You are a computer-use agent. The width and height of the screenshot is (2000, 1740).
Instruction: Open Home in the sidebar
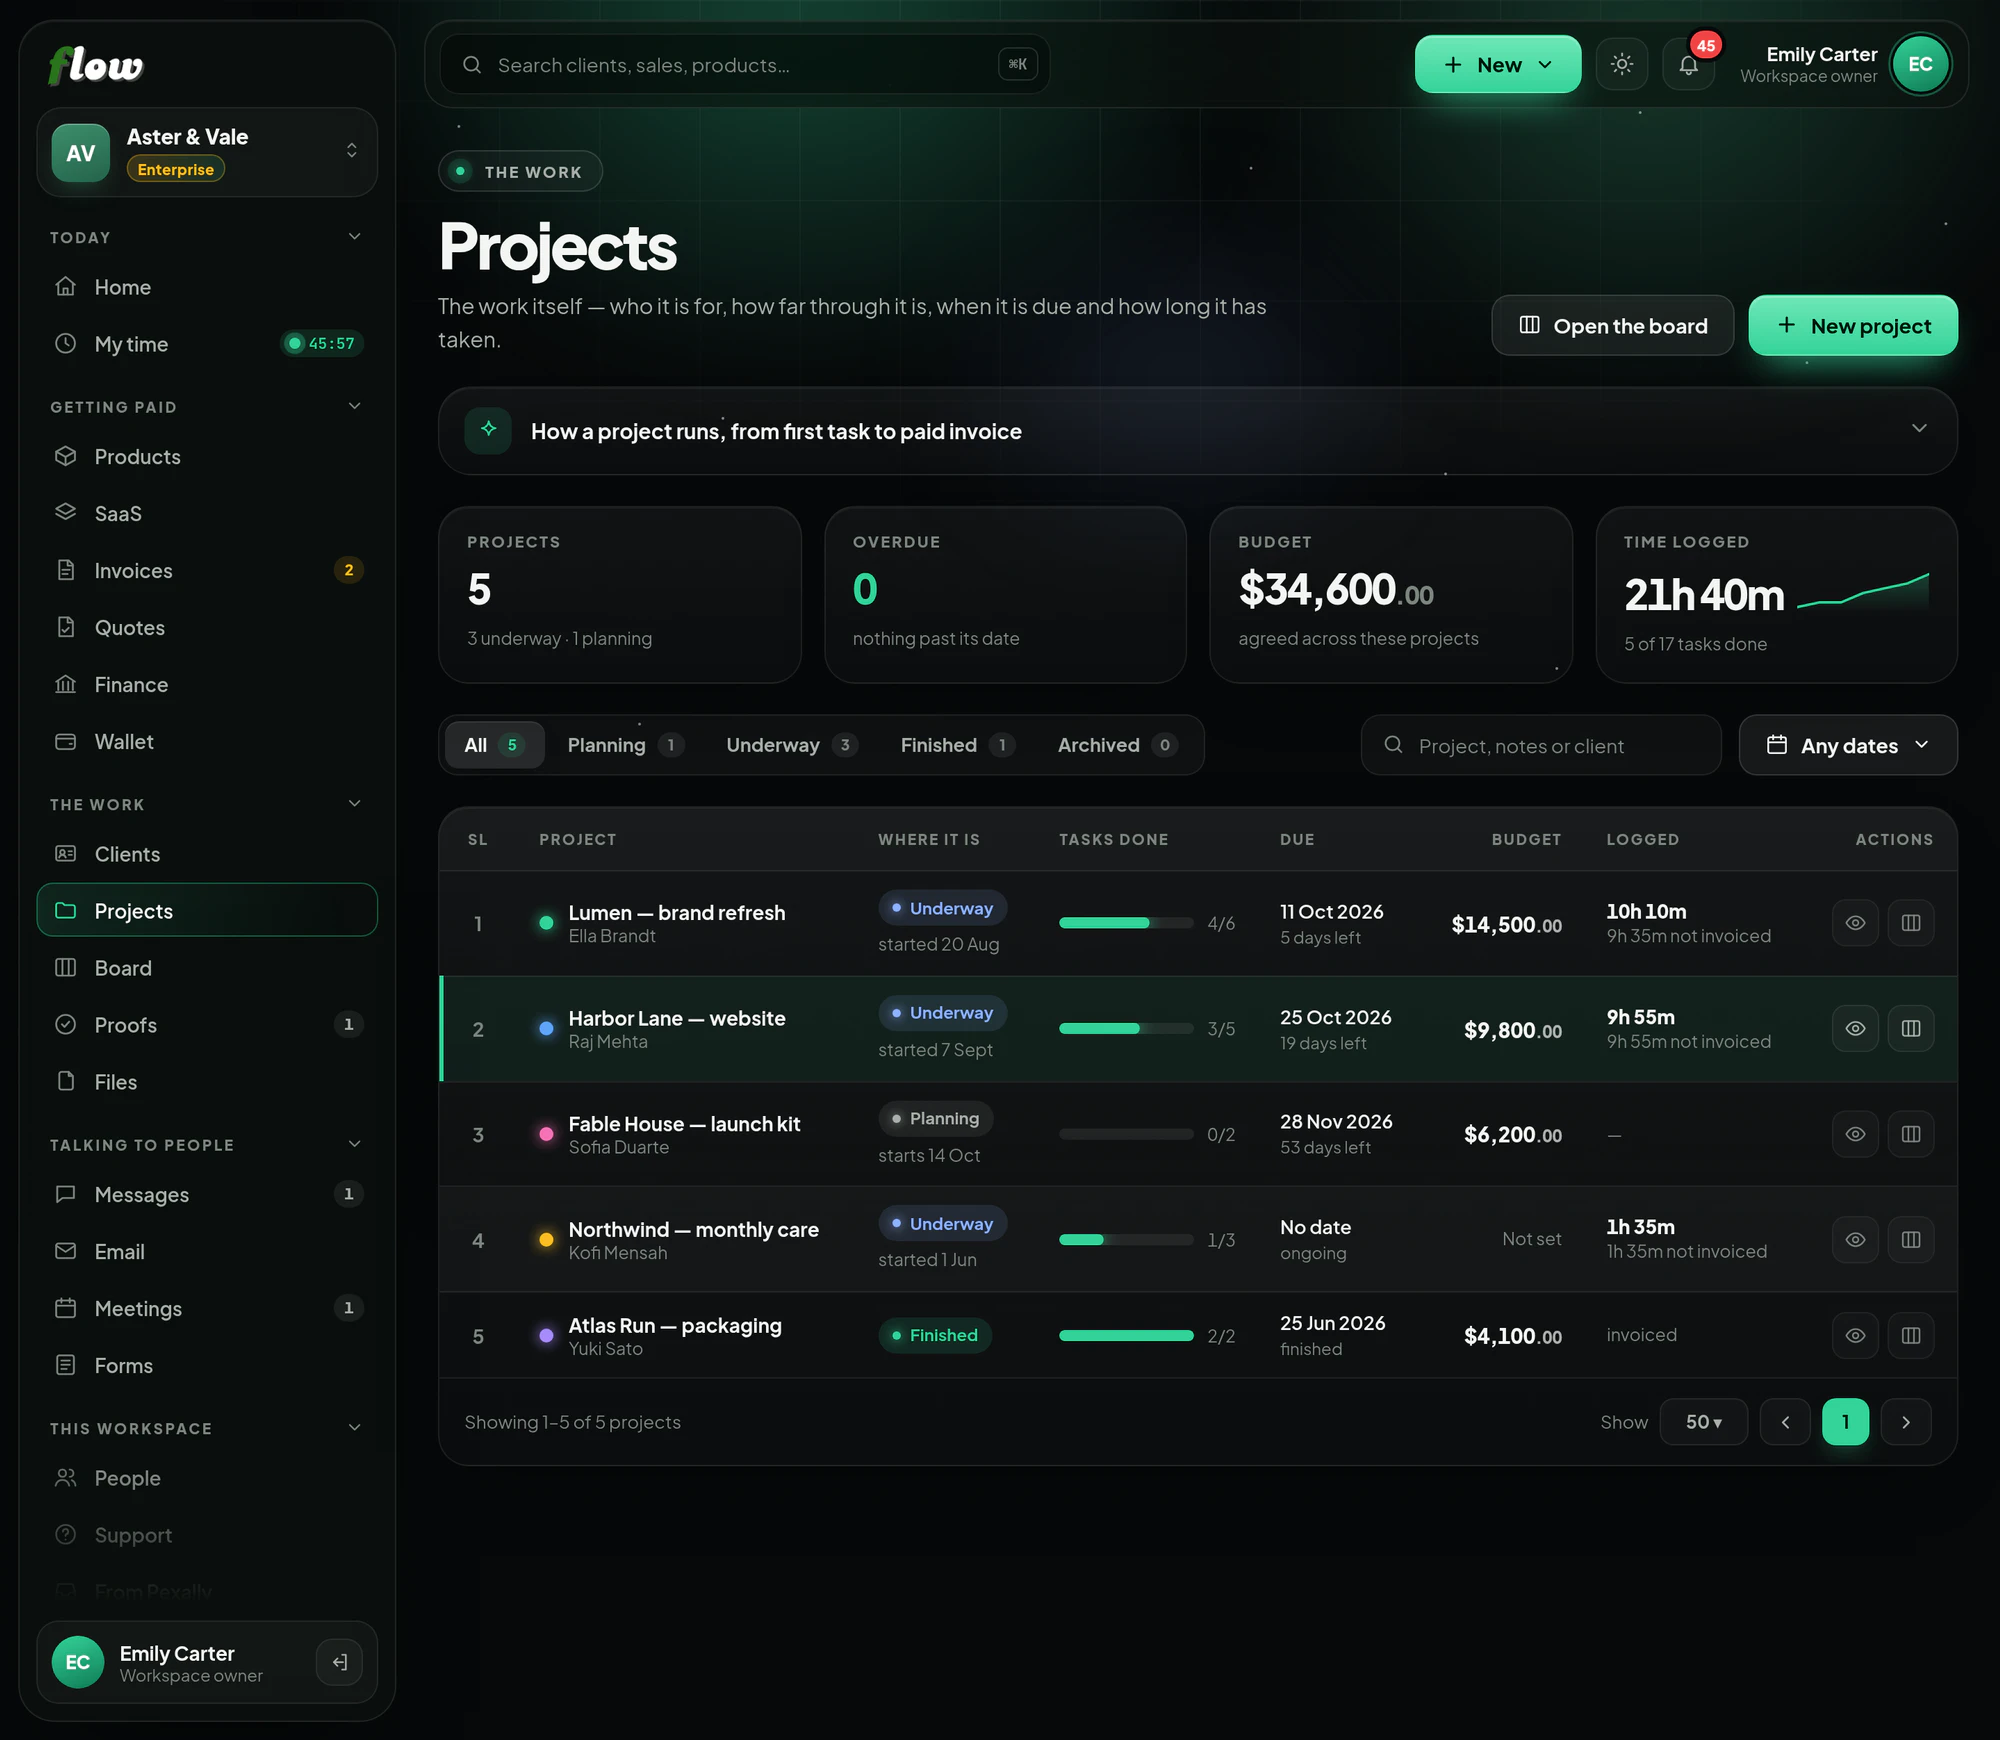click(x=207, y=287)
